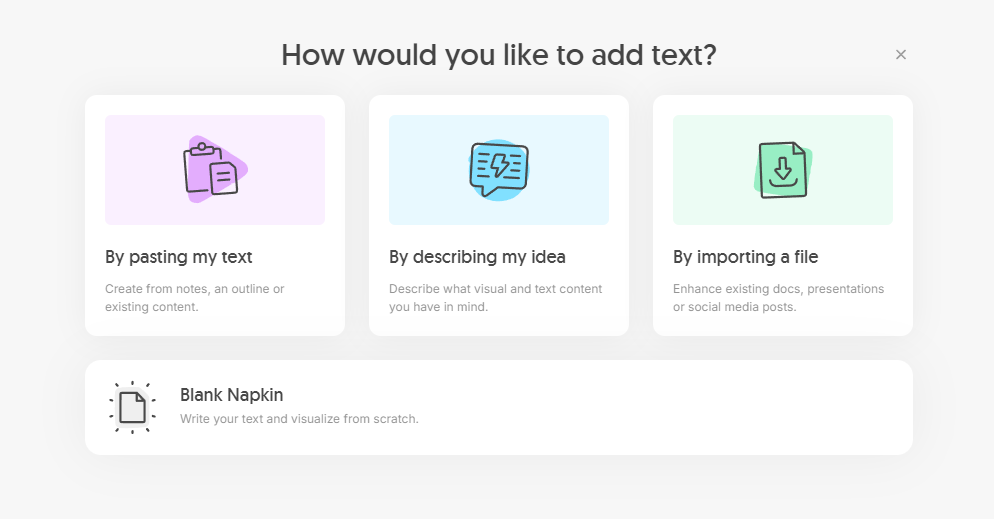
Task: Click the clipboard paste icon
Action: (214, 169)
